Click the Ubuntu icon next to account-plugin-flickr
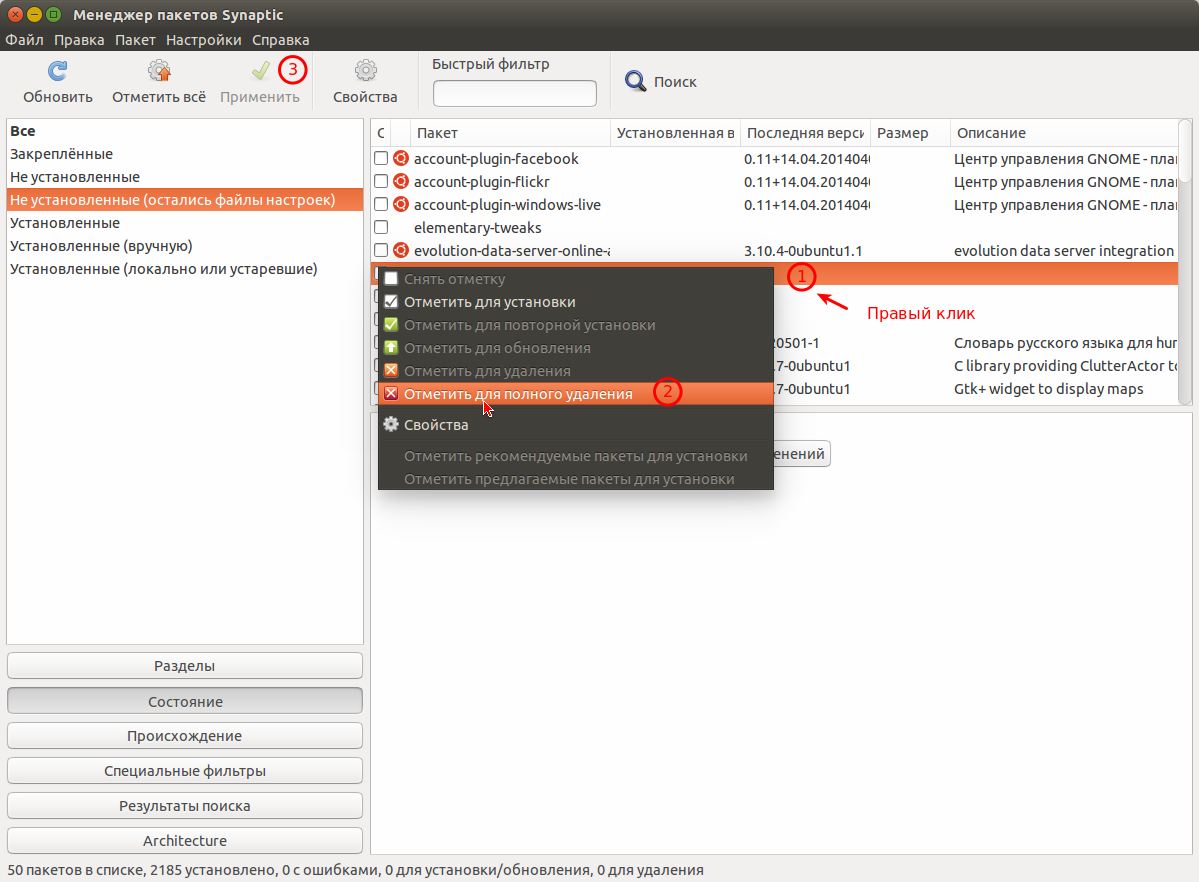1199x882 pixels. pyautogui.click(x=401, y=181)
